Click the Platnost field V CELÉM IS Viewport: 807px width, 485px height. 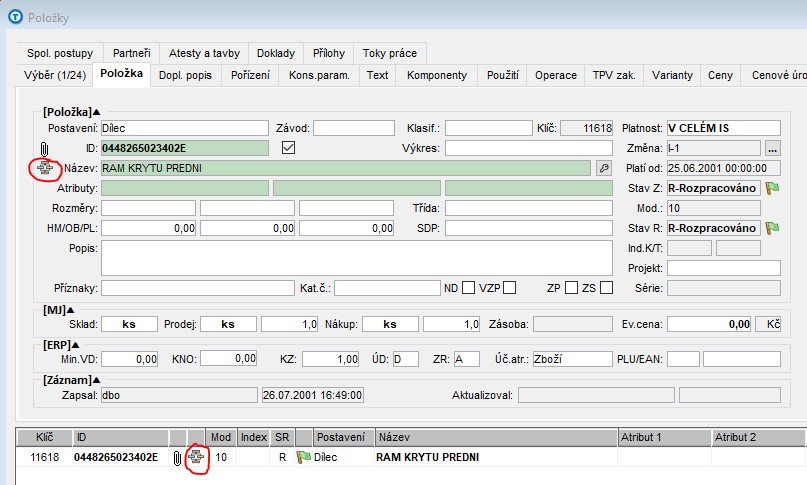coord(724,128)
